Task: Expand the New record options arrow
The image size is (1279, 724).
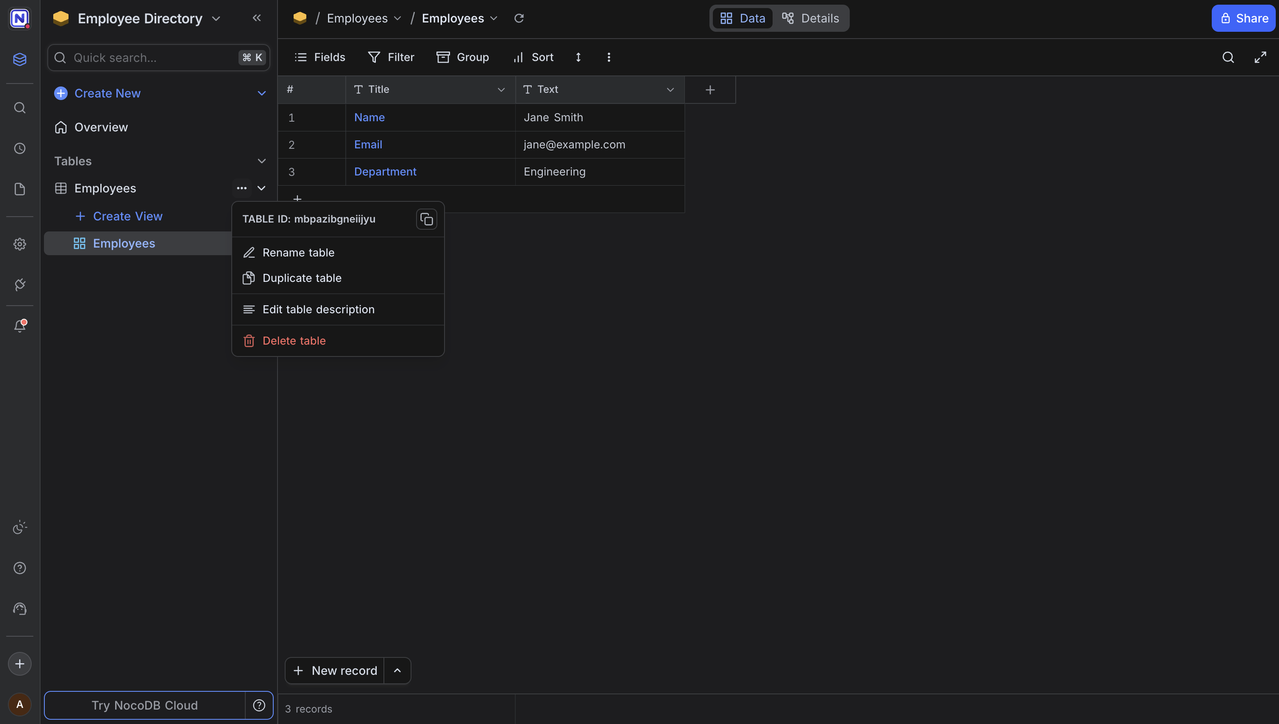Action: (x=395, y=670)
